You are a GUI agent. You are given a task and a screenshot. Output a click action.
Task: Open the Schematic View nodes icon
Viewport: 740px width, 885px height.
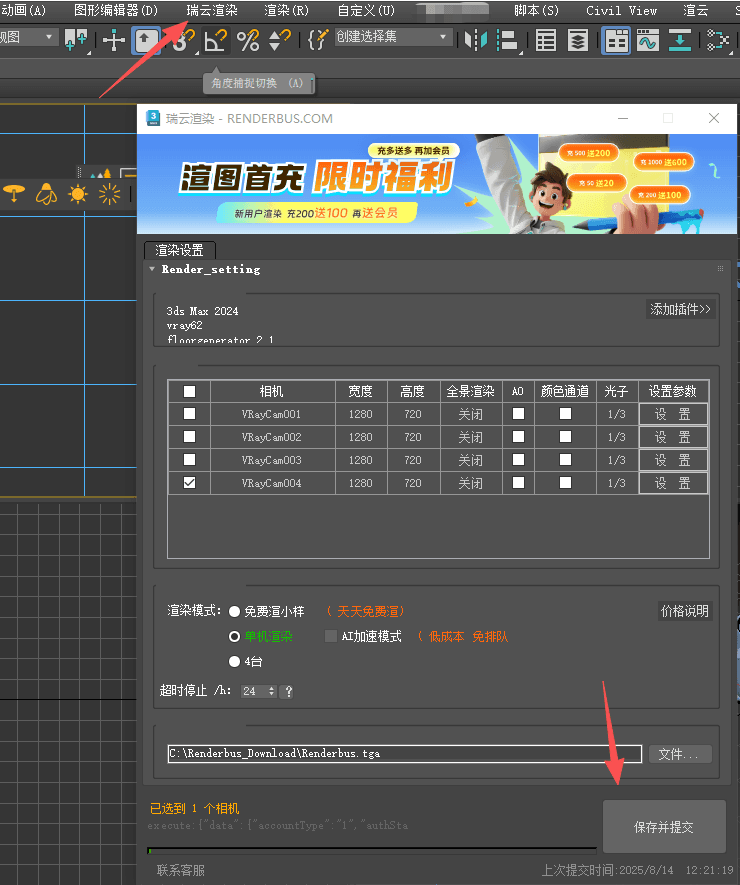717,40
